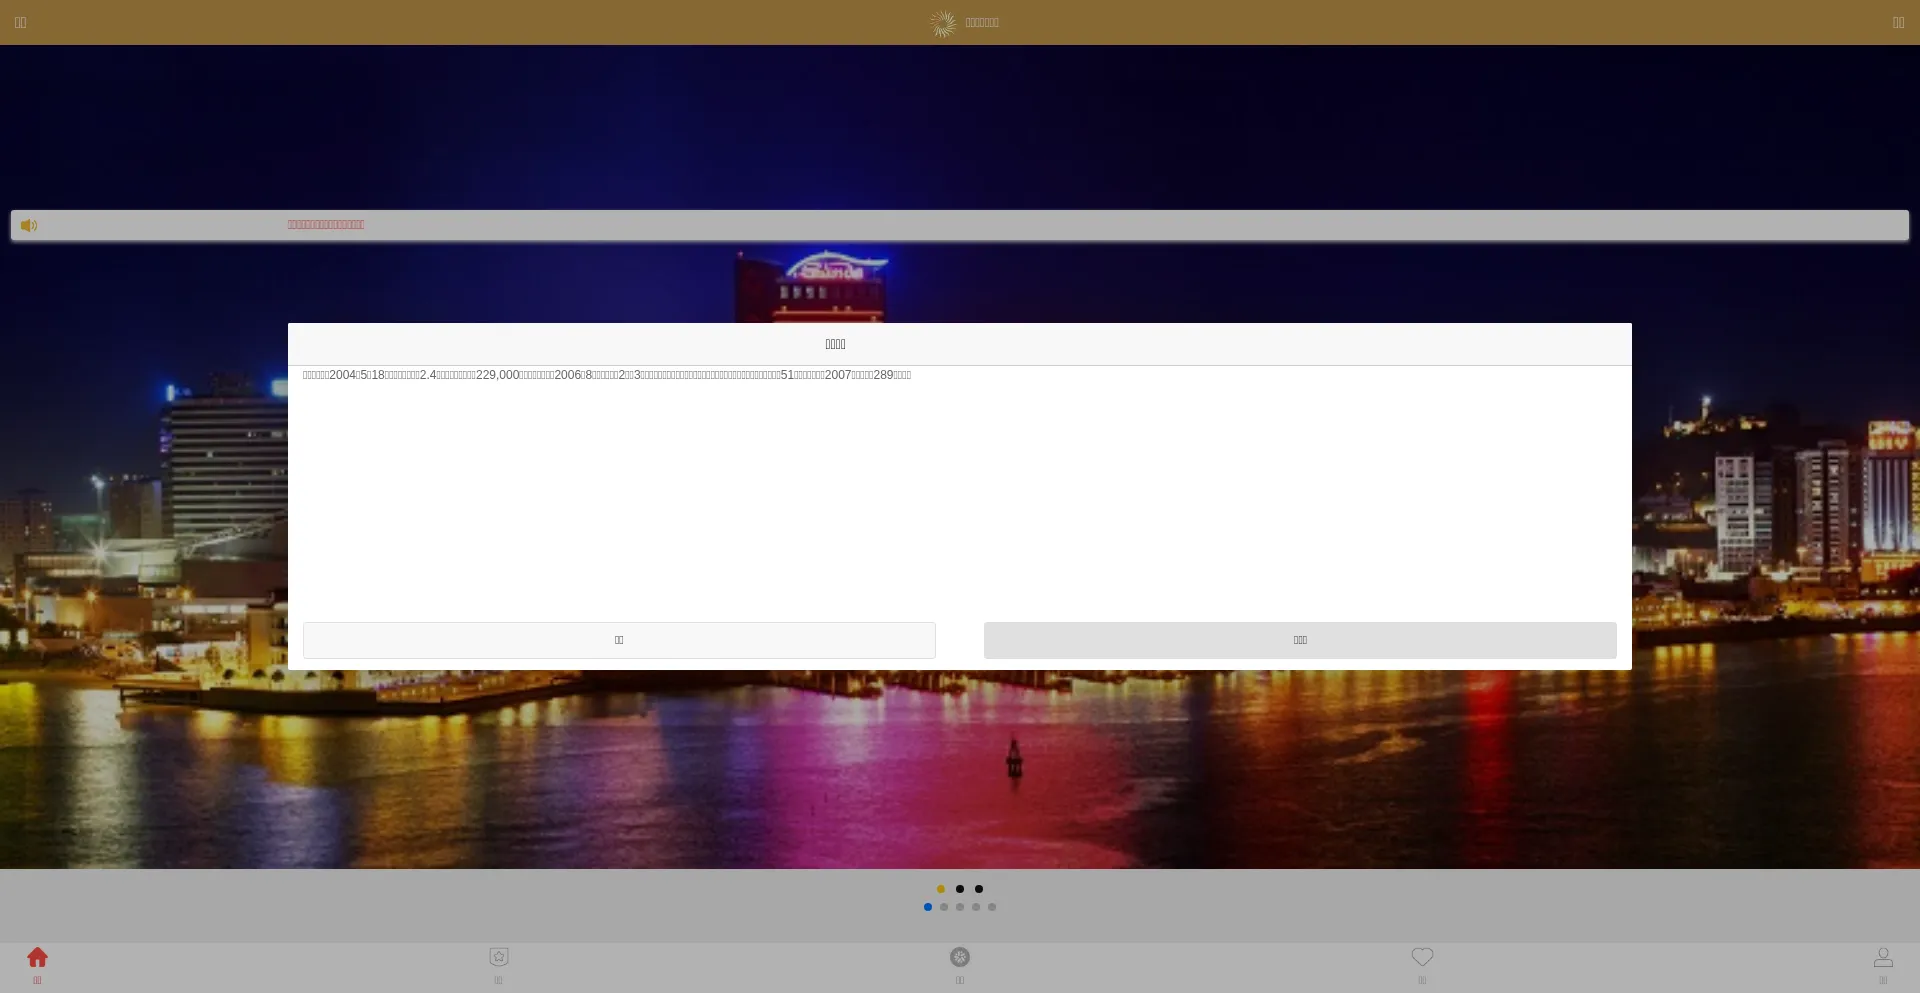Viewport: 1920px width, 993px height.
Task: Select the blue pagination dot
Action: click(928, 907)
